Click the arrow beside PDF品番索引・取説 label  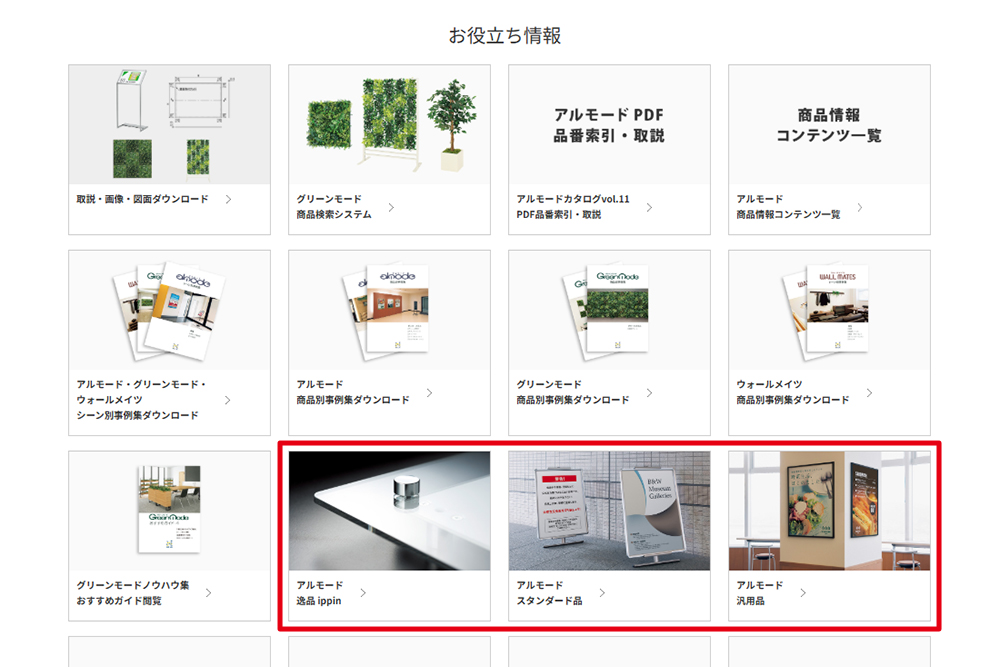[649, 207]
